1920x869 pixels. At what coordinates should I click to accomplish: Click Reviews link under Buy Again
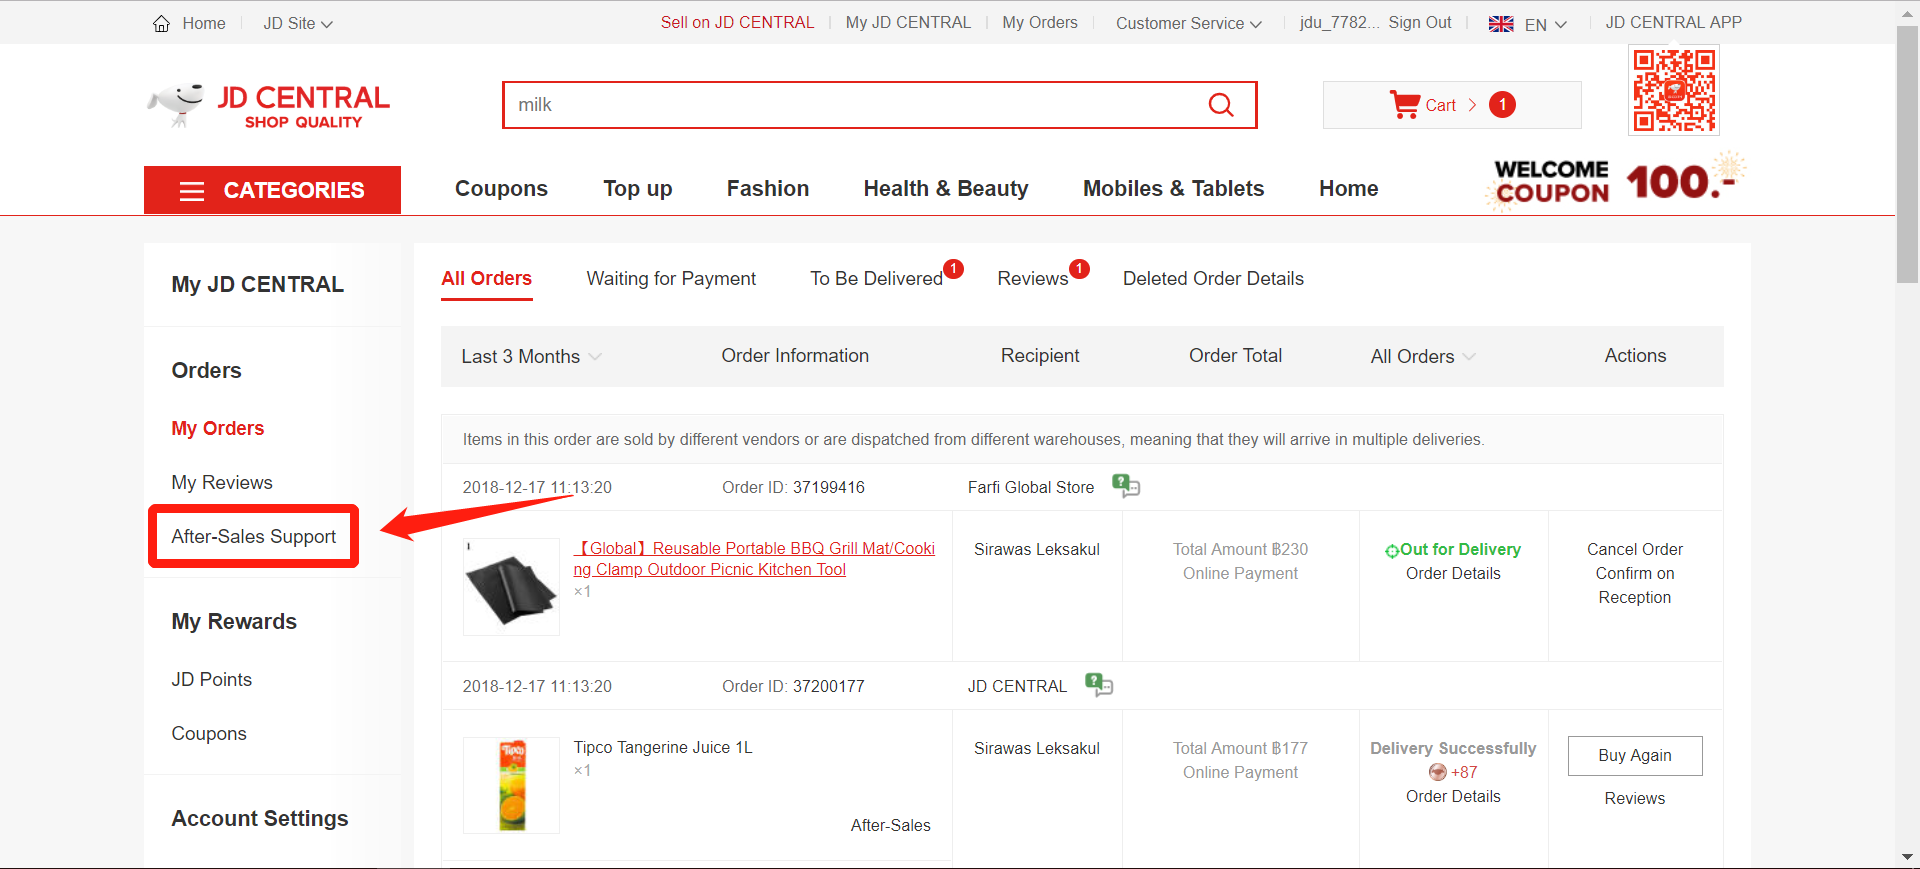[x=1635, y=799]
